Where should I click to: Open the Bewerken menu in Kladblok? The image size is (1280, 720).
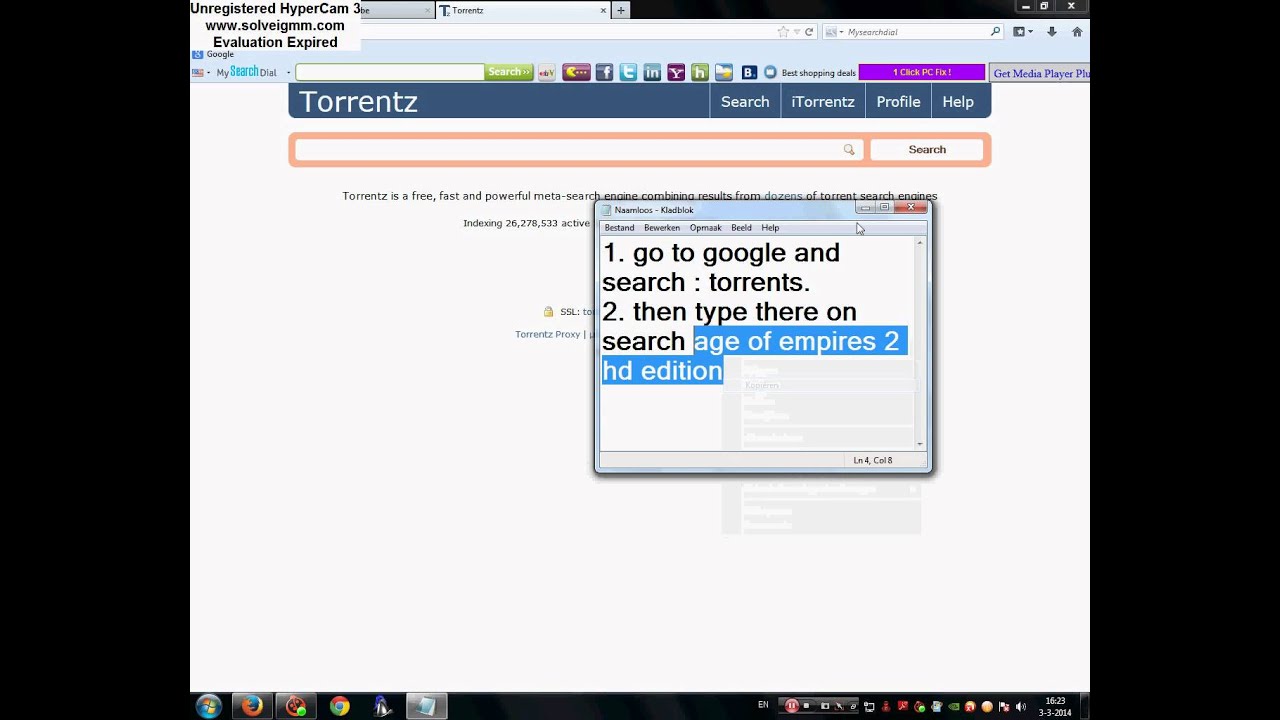[x=662, y=227]
